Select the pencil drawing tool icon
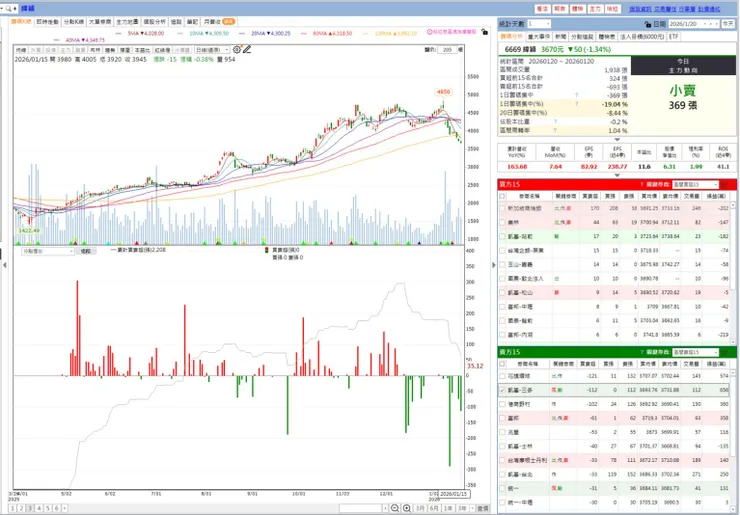This screenshot has height=515, width=740. 247,49
